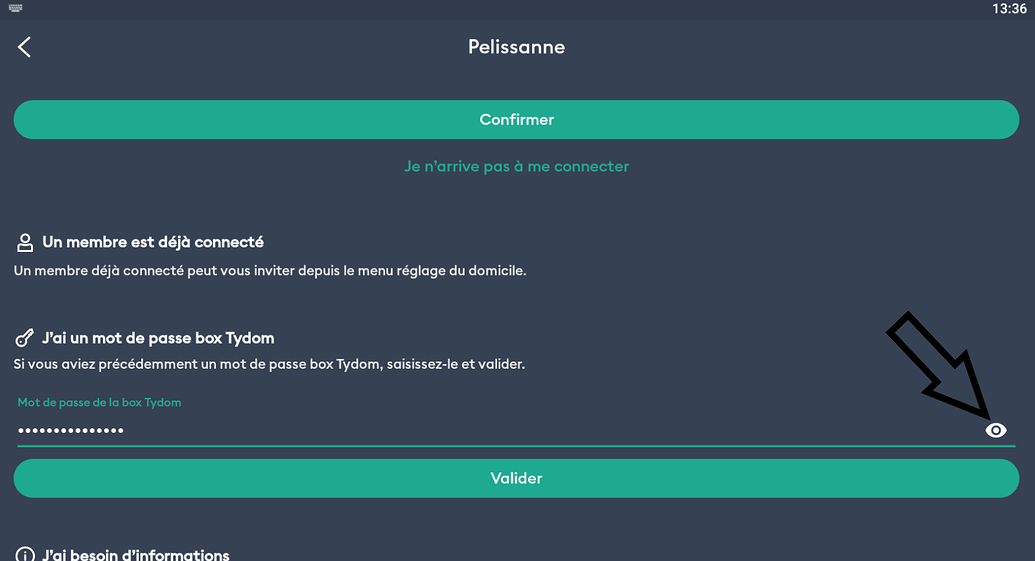Expand the "J'ai besoin d'informations" section
The width and height of the screenshot is (1035, 561).
136,555
